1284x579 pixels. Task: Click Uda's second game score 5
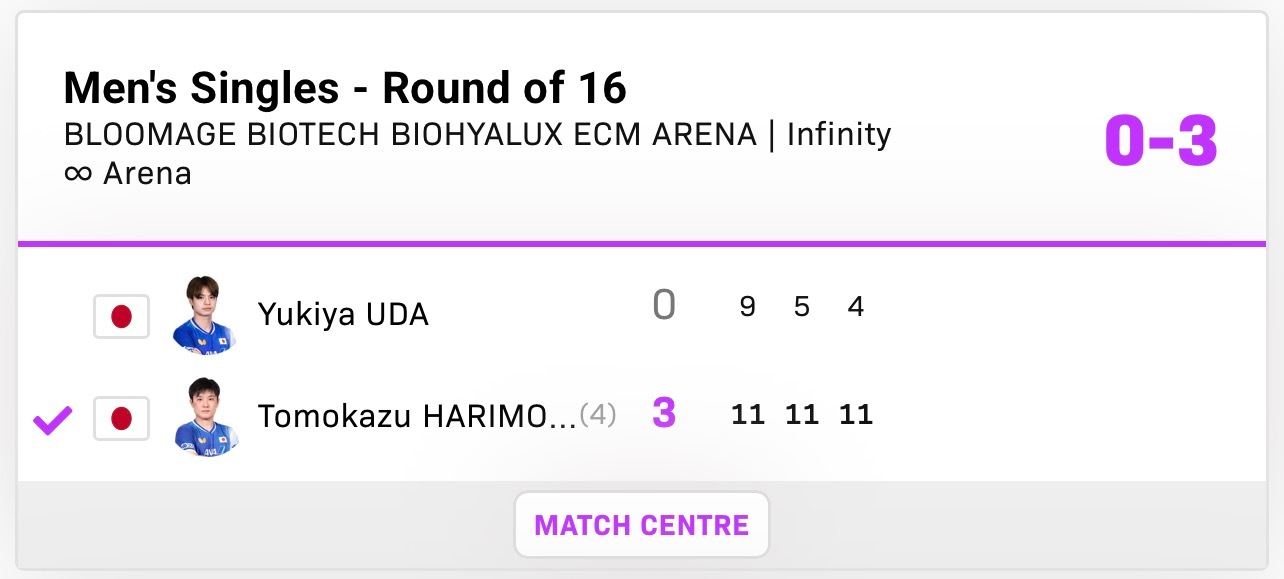point(801,307)
